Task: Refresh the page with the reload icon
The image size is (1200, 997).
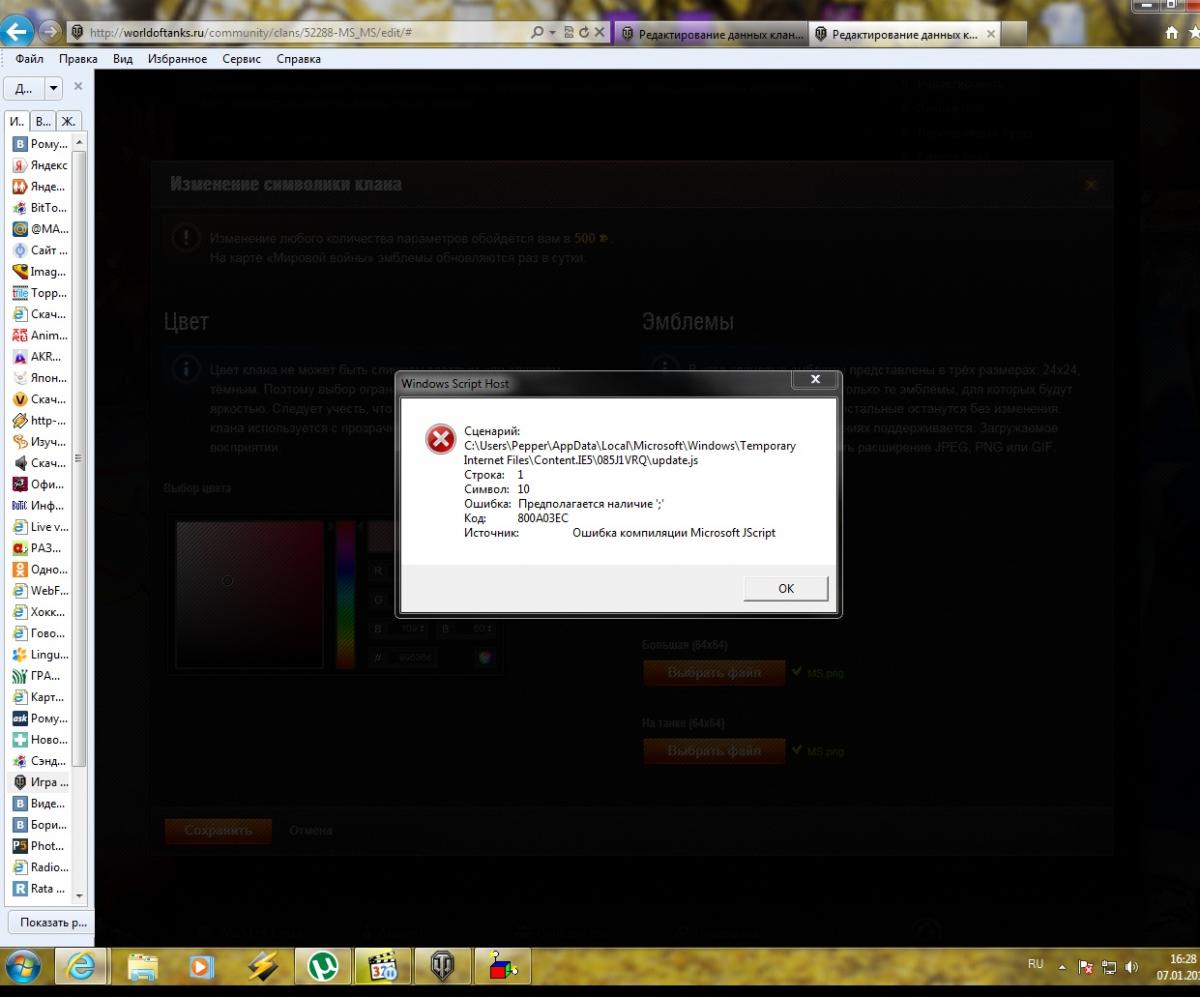Action: (583, 32)
